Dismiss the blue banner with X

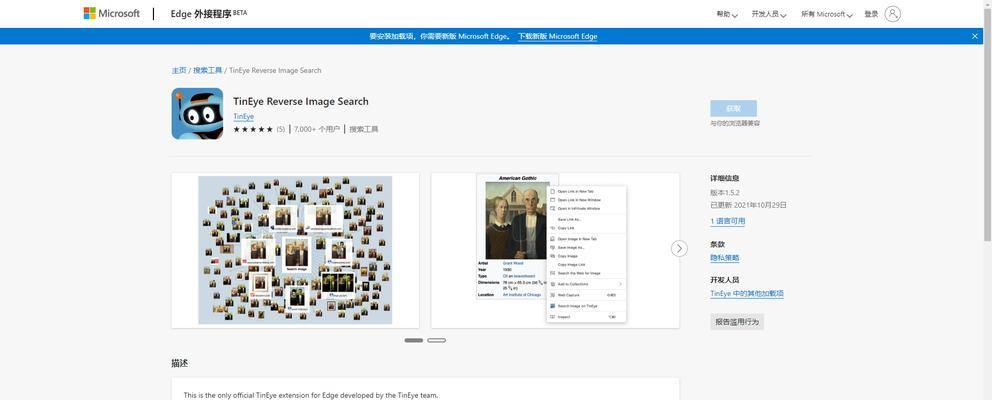click(x=975, y=36)
